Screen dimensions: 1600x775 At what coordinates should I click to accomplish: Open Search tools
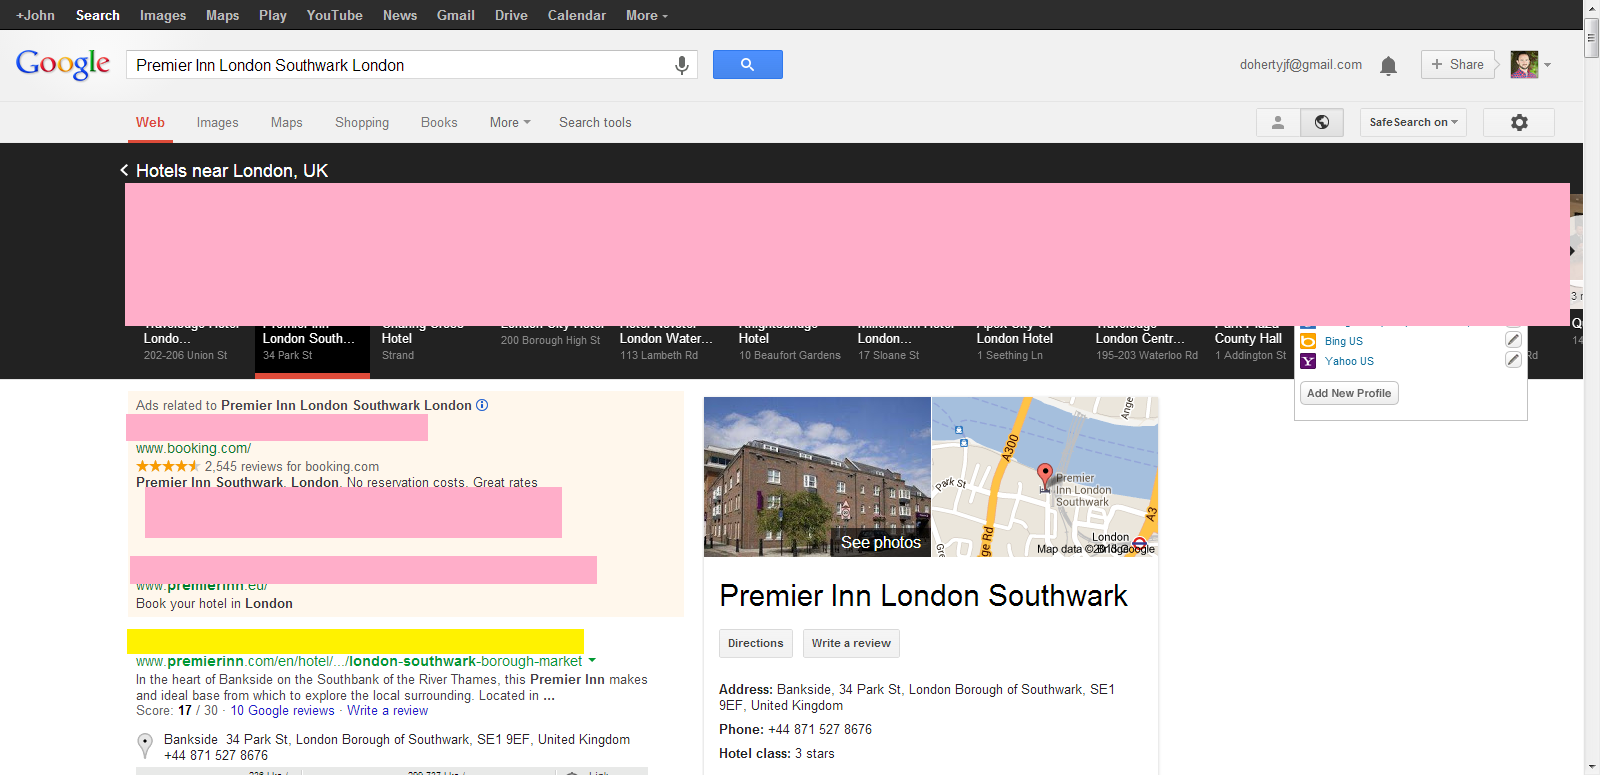point(595,122)
